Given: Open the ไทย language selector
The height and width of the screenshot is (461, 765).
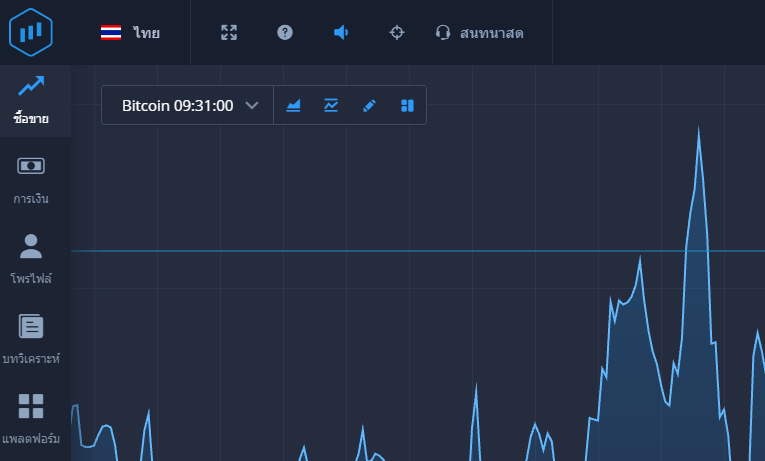Looking at the screenshot, I should click(x=130, y=33).
